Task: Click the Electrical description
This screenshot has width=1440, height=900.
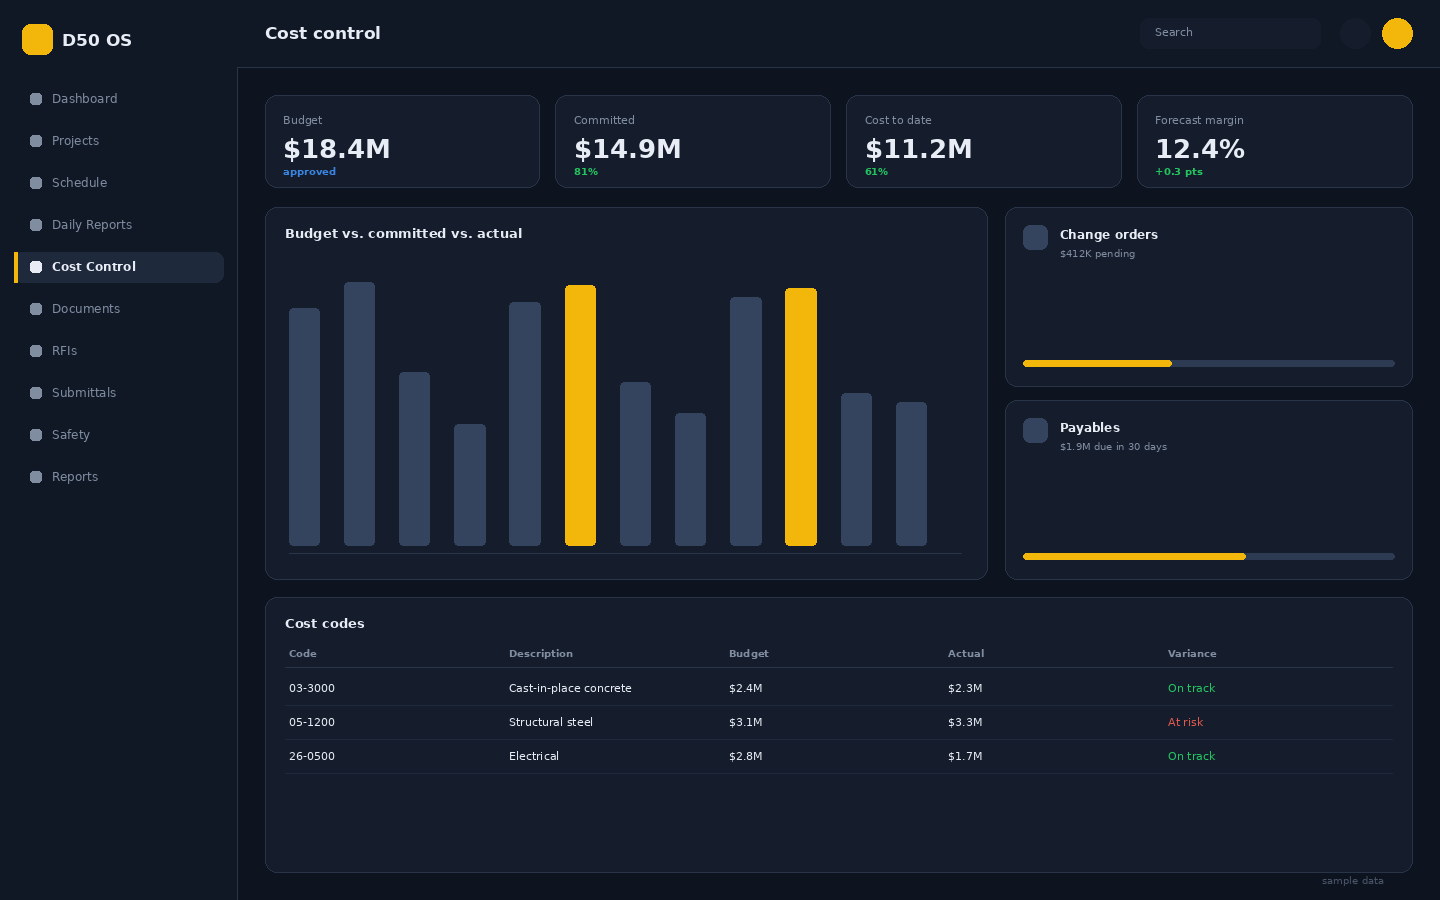Action: [534, 756]
